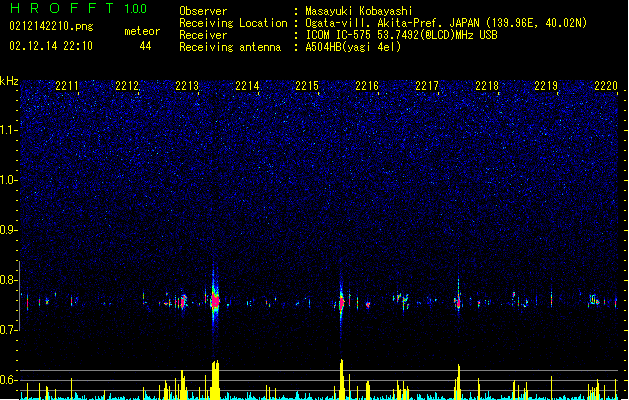Click the 0.7 kHz axis label
This screenshot has width=629, height=400.
(8, 330)
